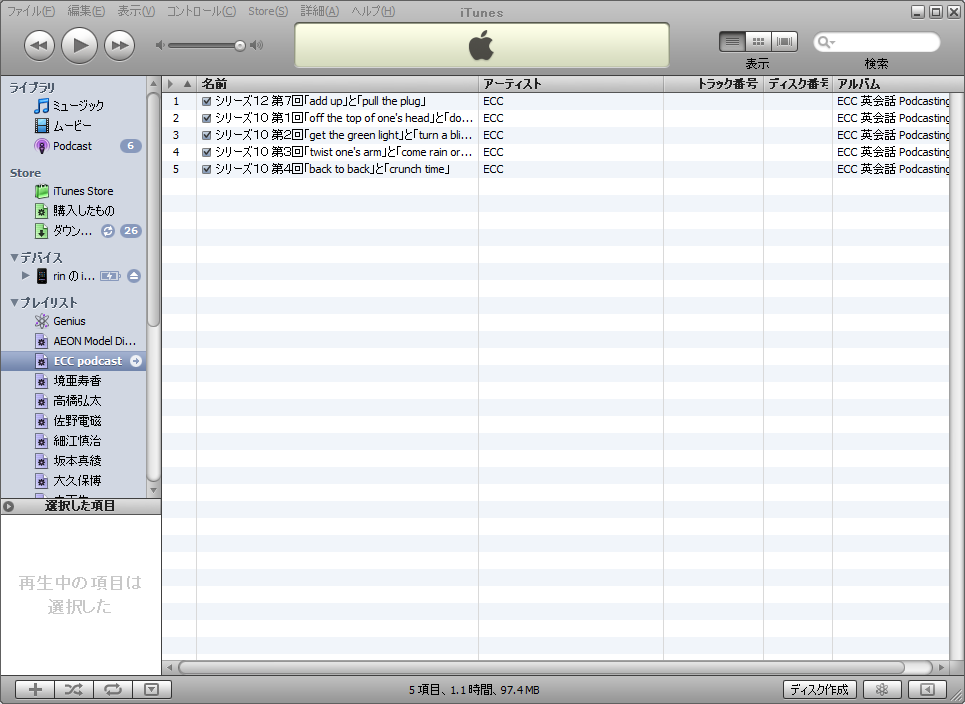Image resolution: width=965 pixels, height=704 pixels.
Task: Uncheck the 'get the green light' track
Action: point(207,135)
